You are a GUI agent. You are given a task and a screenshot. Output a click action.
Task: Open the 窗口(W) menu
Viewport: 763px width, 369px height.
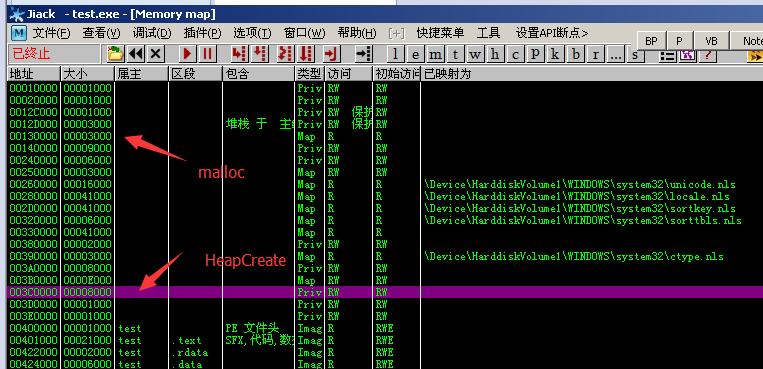(305, 33)
